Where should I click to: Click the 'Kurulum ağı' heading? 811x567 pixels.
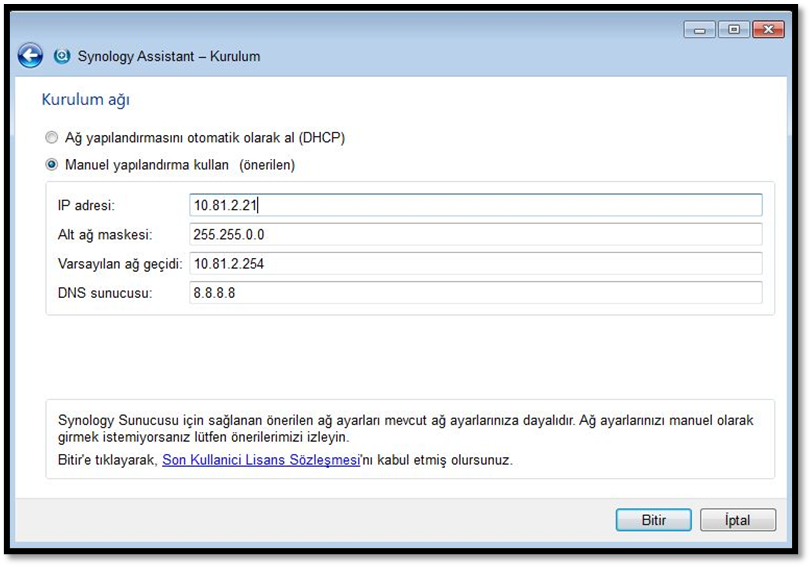[86, 100]
